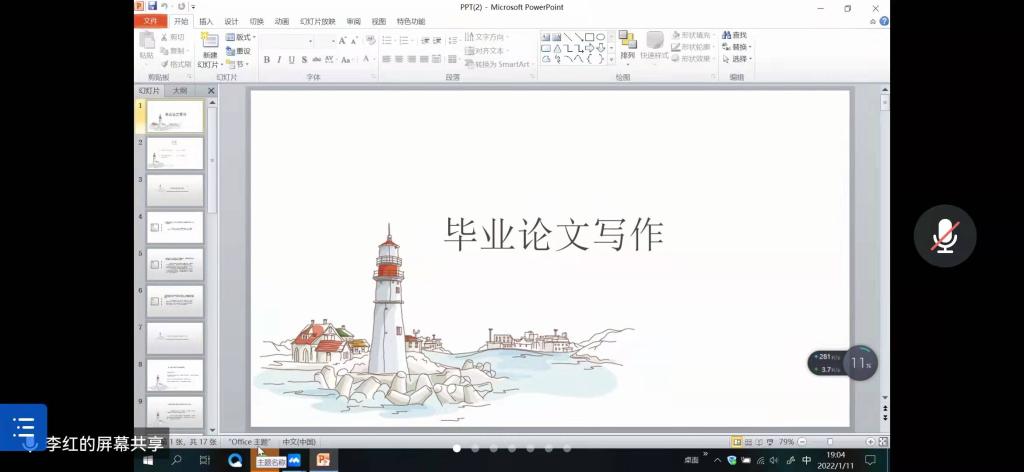This screenshot has height=472, width=1024.
Task: Open the Quick Styles (快速样式) gallery
Action: point(654,47)
